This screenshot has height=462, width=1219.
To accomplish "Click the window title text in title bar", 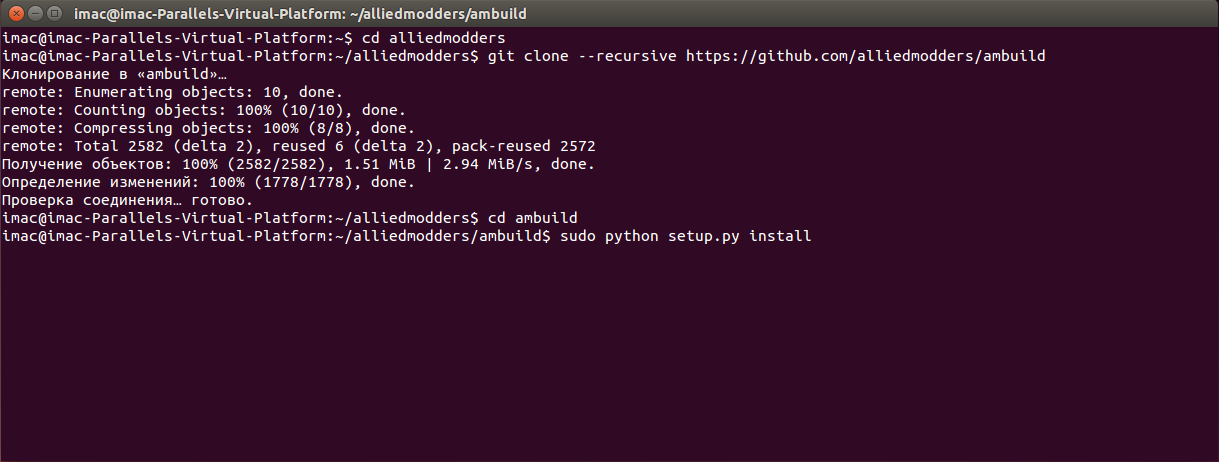I will (300, 14).
